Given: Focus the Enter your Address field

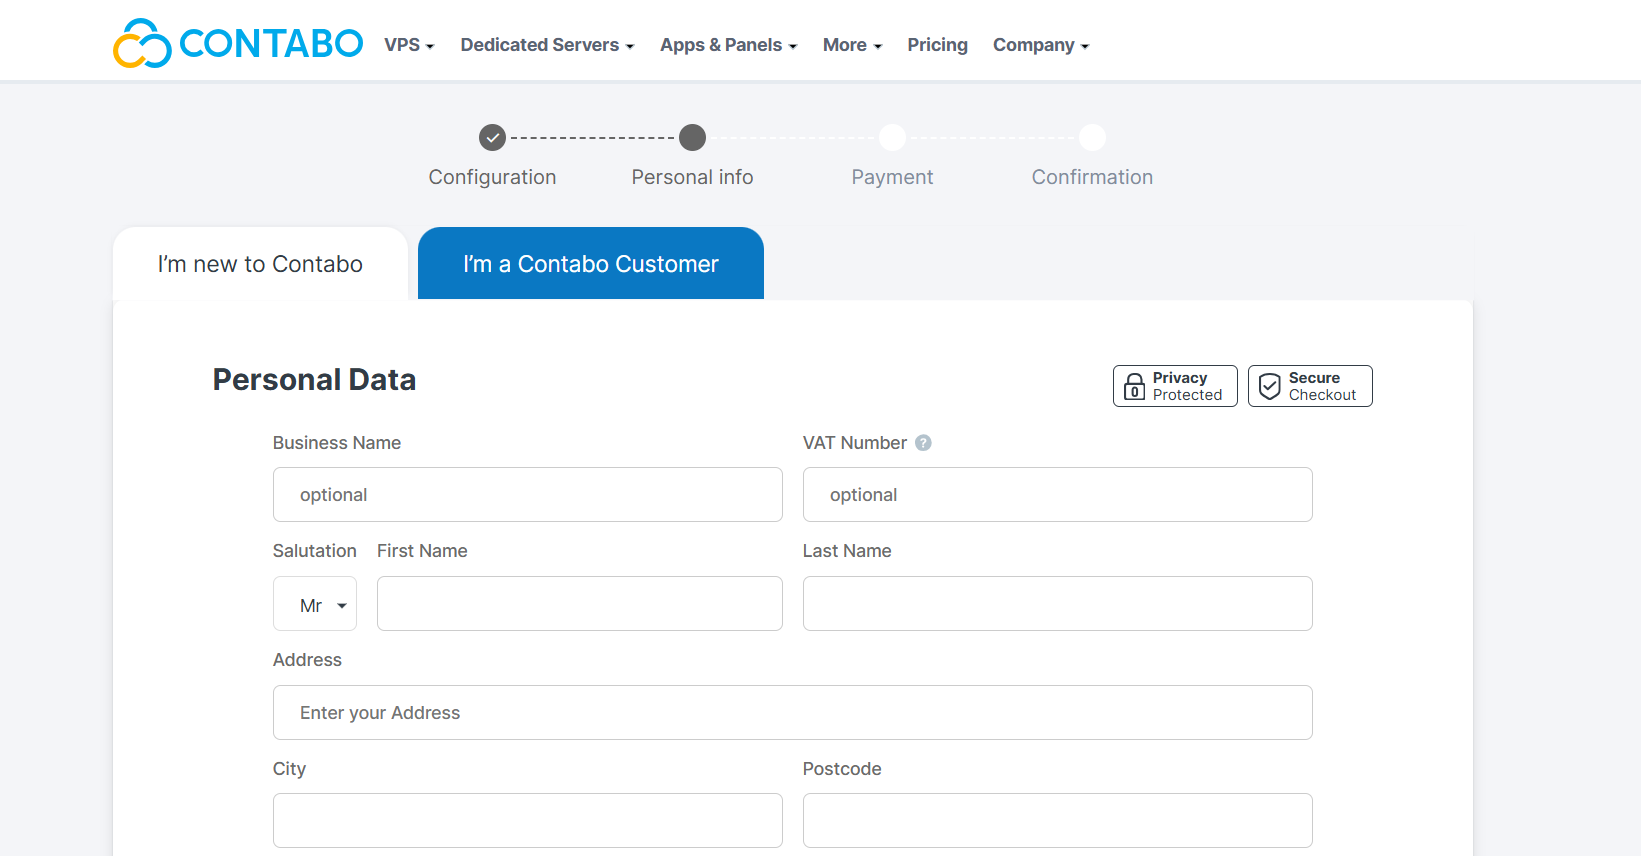Looking at the screenshot, I should coord(793,712).
